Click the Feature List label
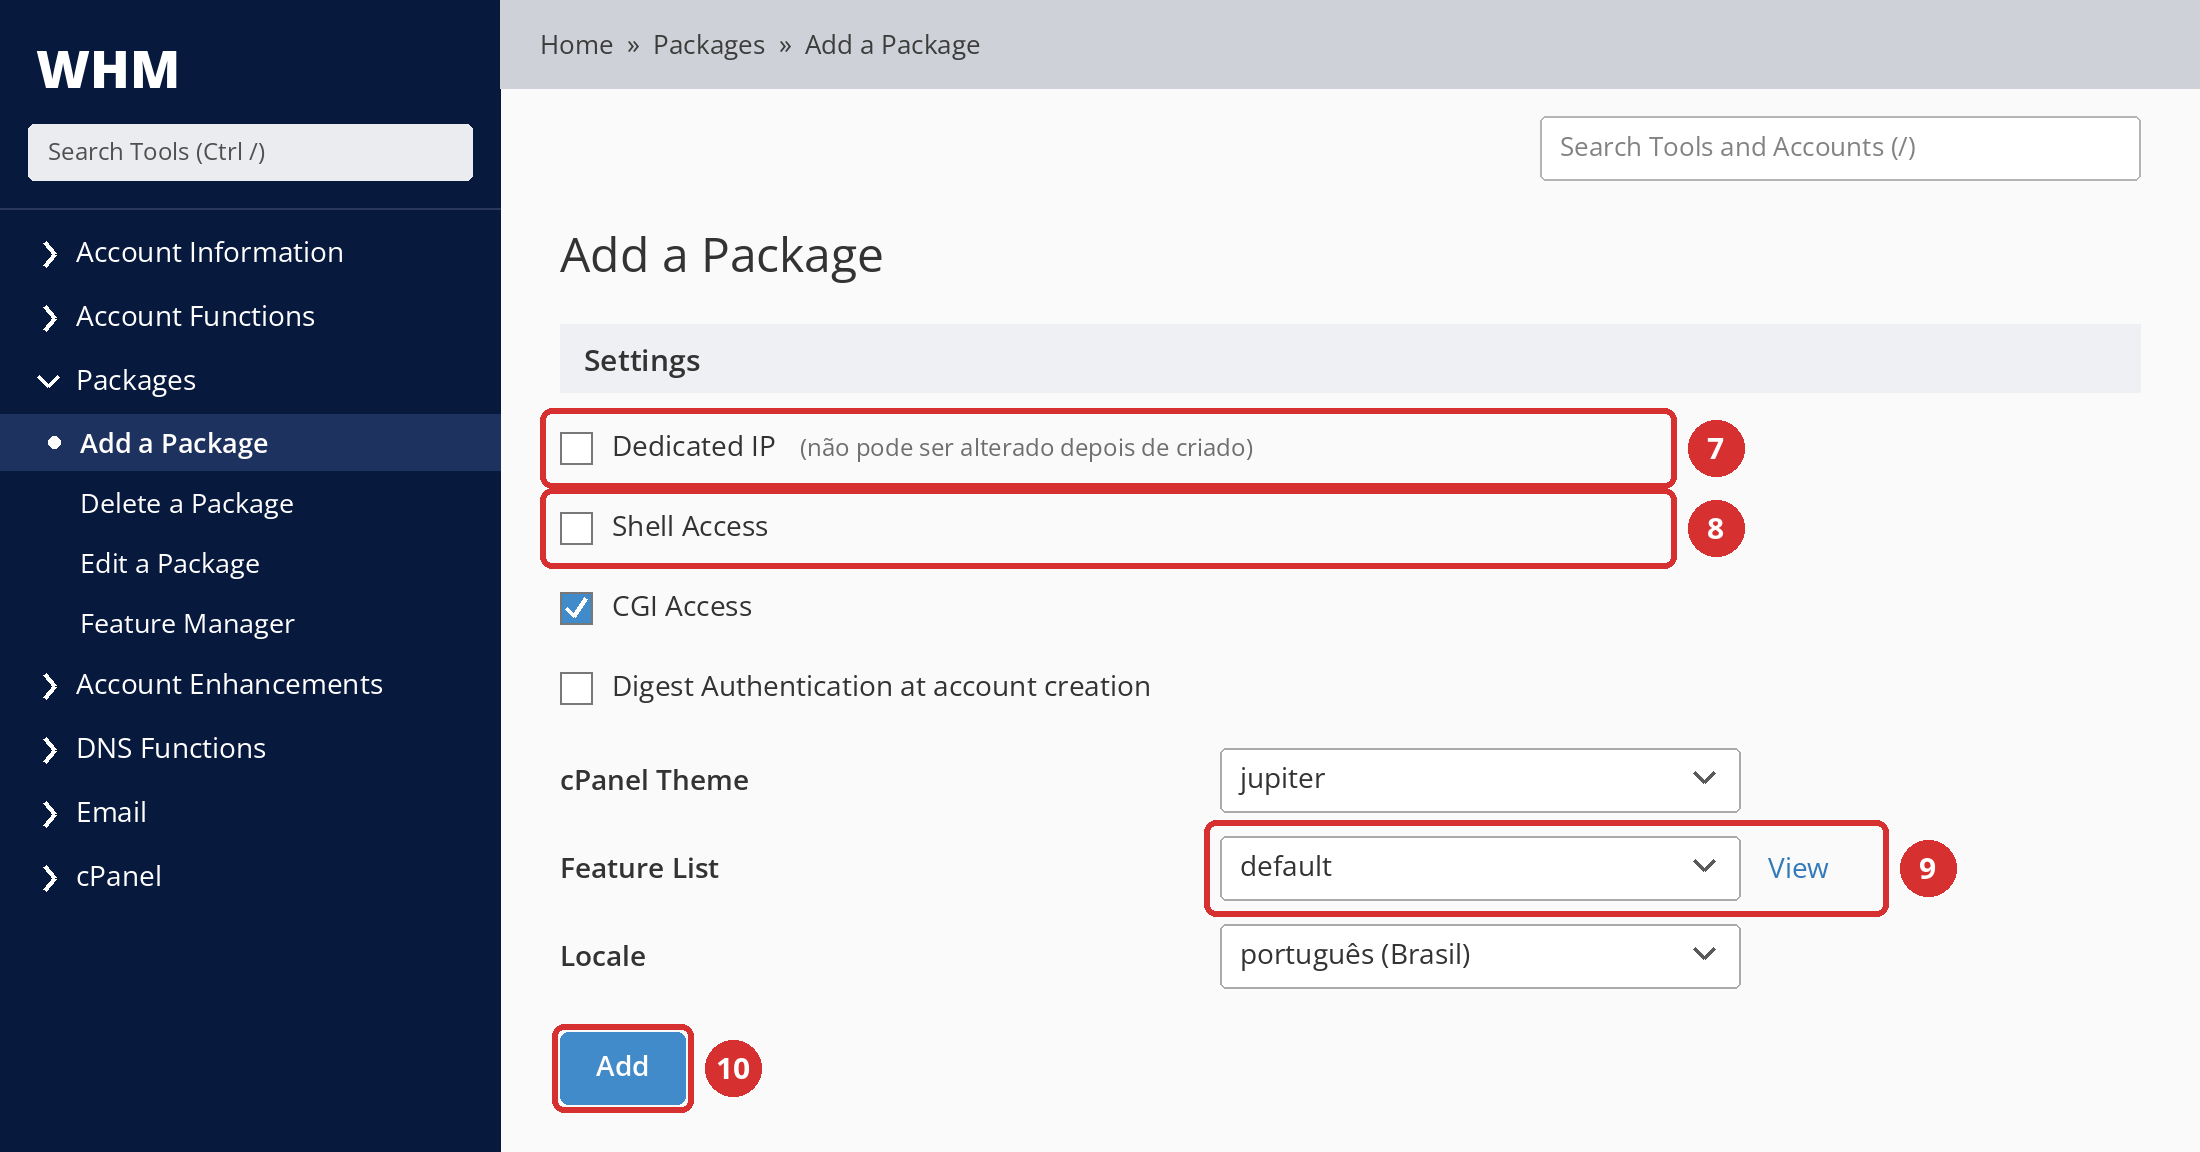 [639, 868]
